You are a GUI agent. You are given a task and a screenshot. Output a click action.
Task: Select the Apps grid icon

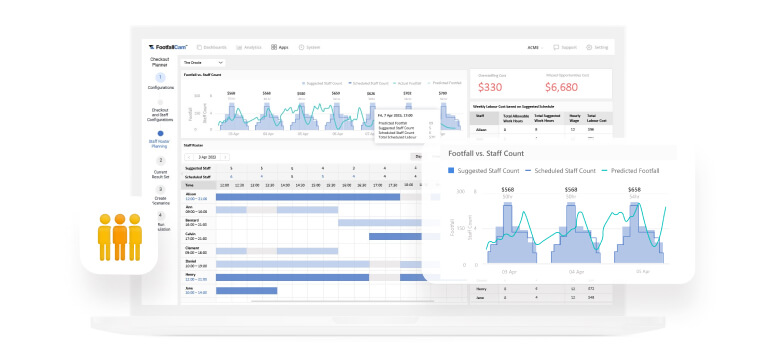274,48
